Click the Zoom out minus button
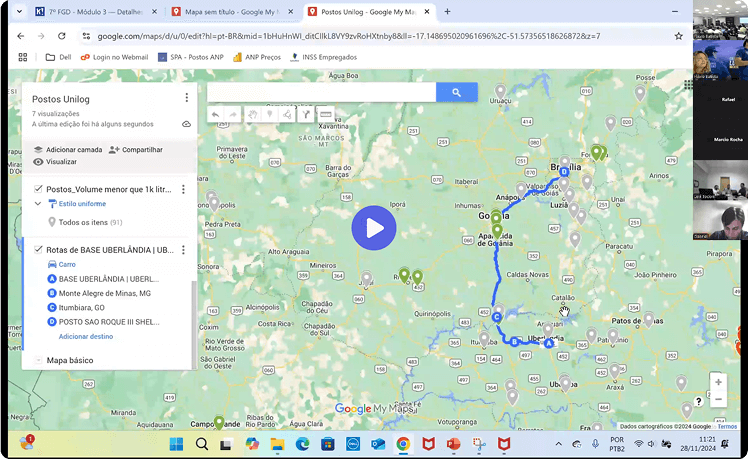This screenshot has height=460, width=749. (718, 399)
